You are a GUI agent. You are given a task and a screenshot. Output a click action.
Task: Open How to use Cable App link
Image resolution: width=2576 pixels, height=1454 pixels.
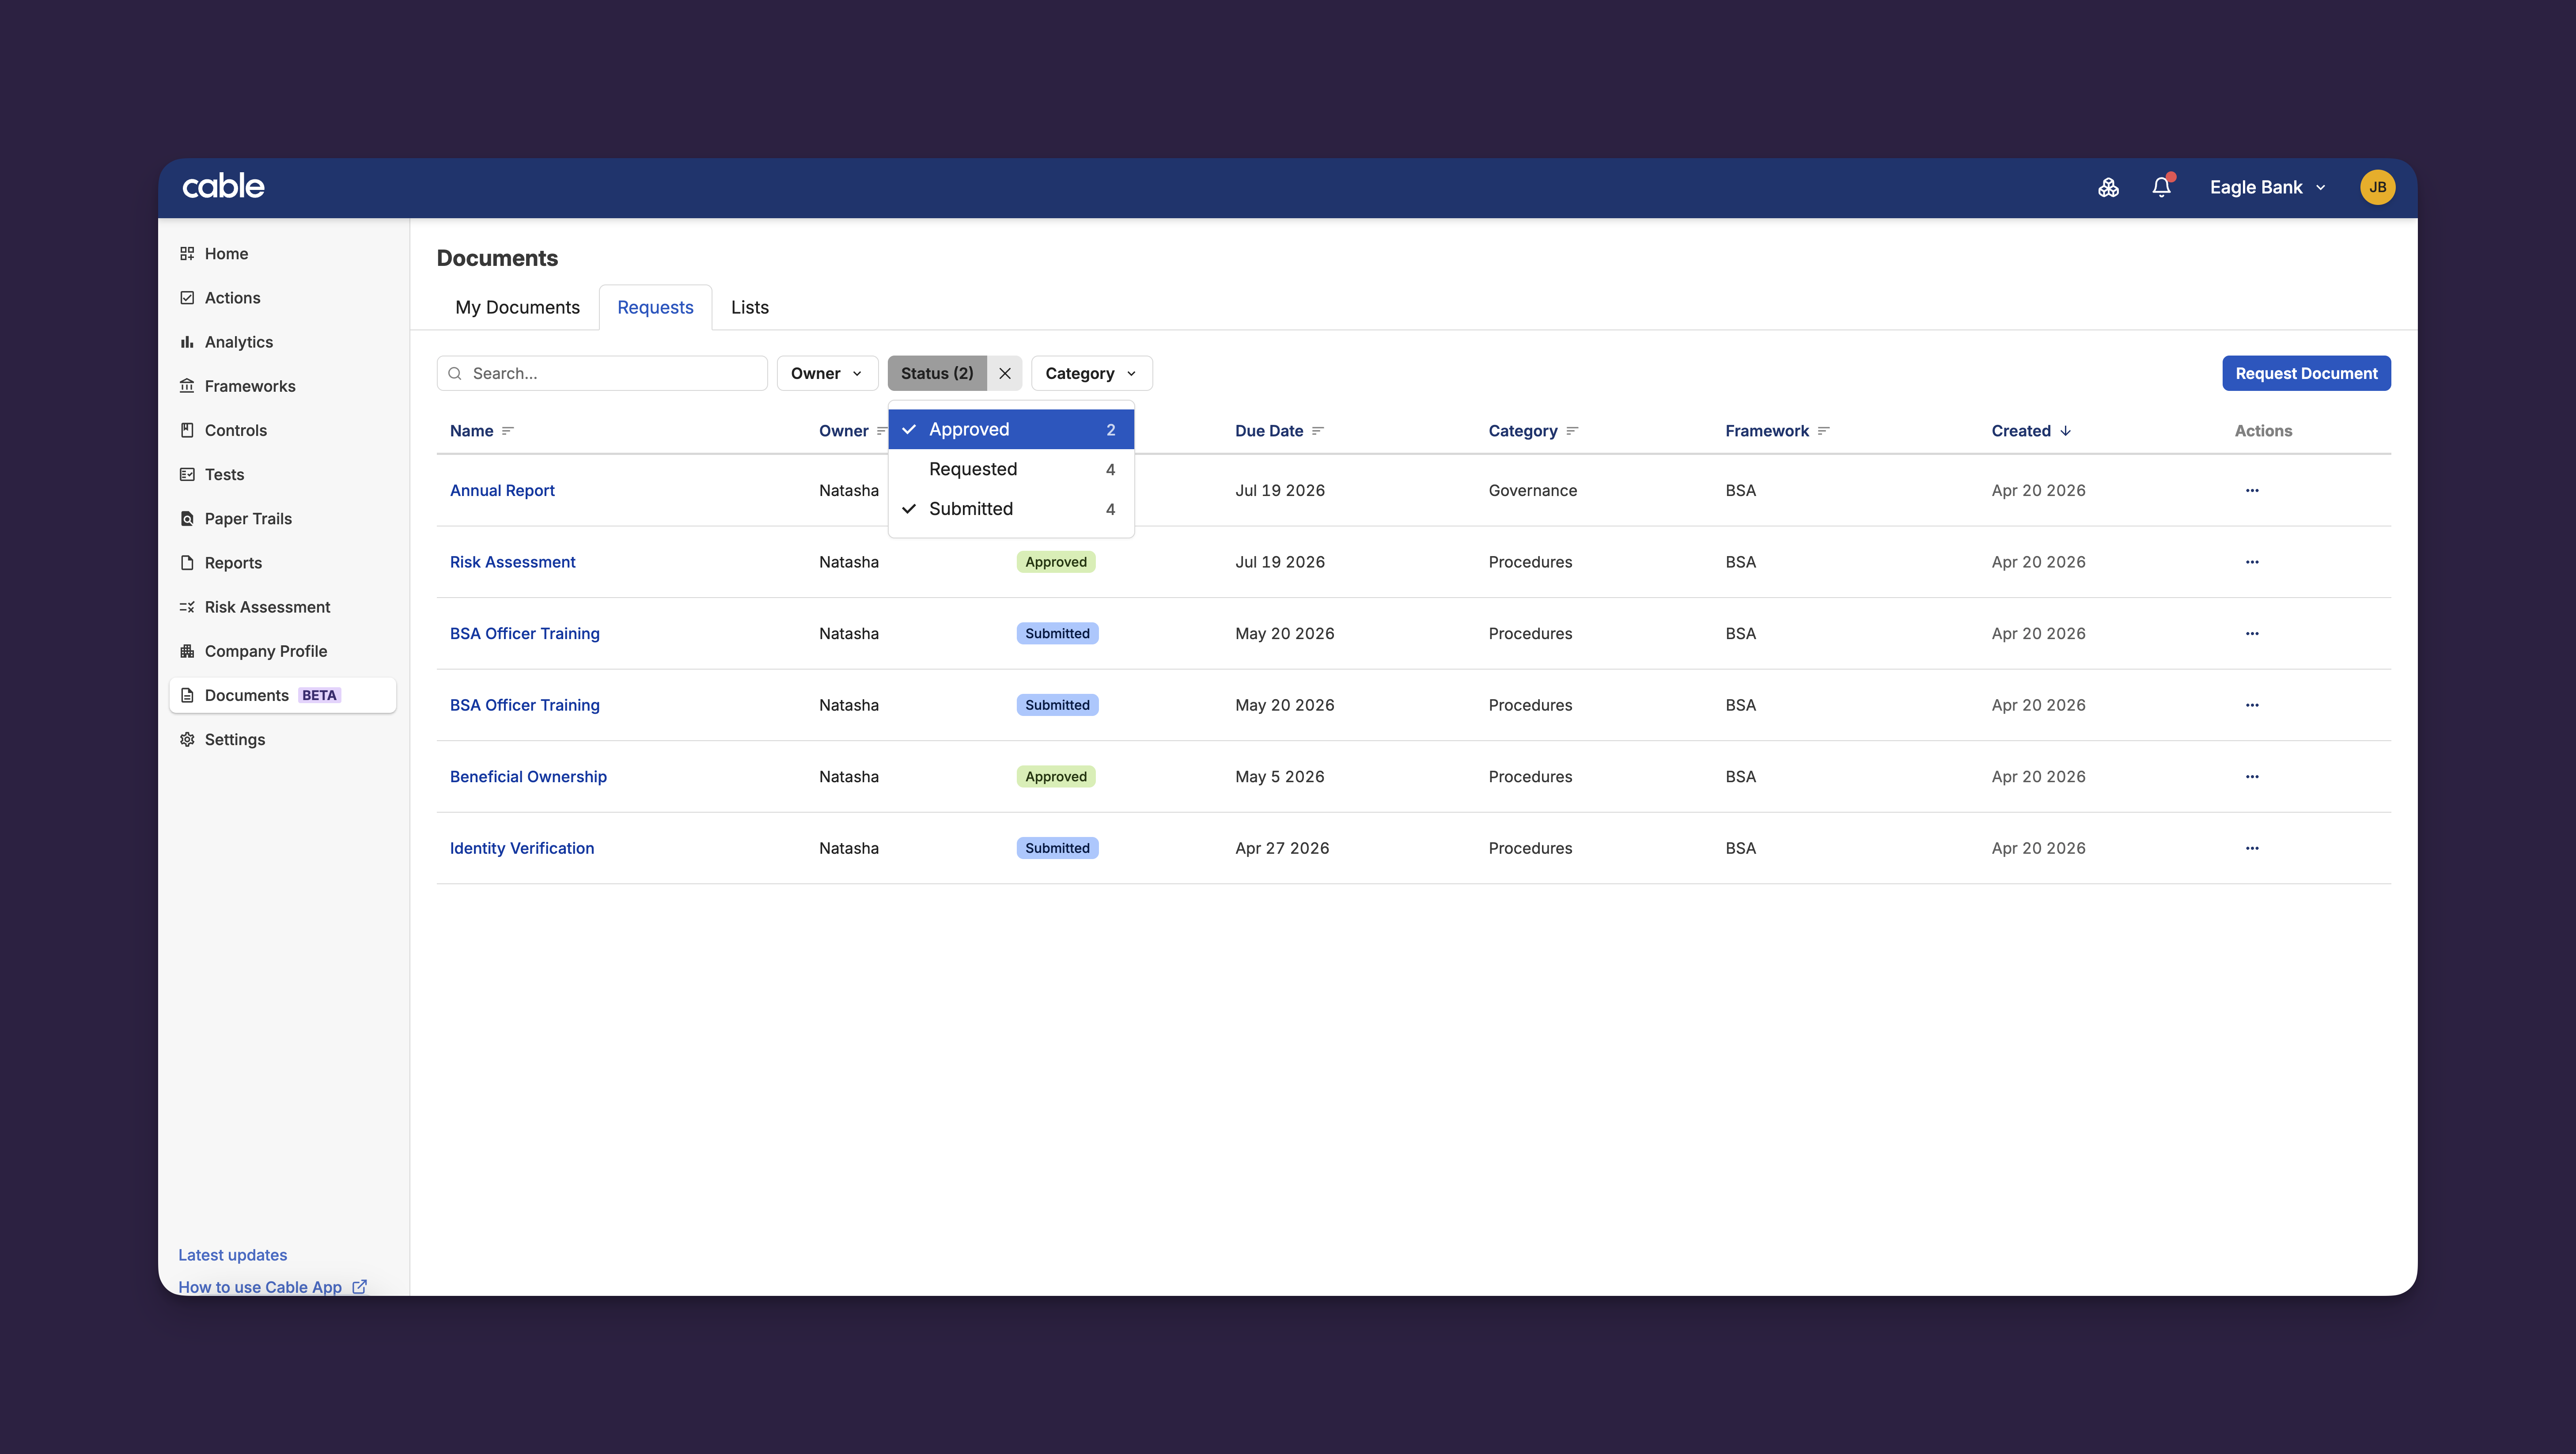(x=260, y=1286)
